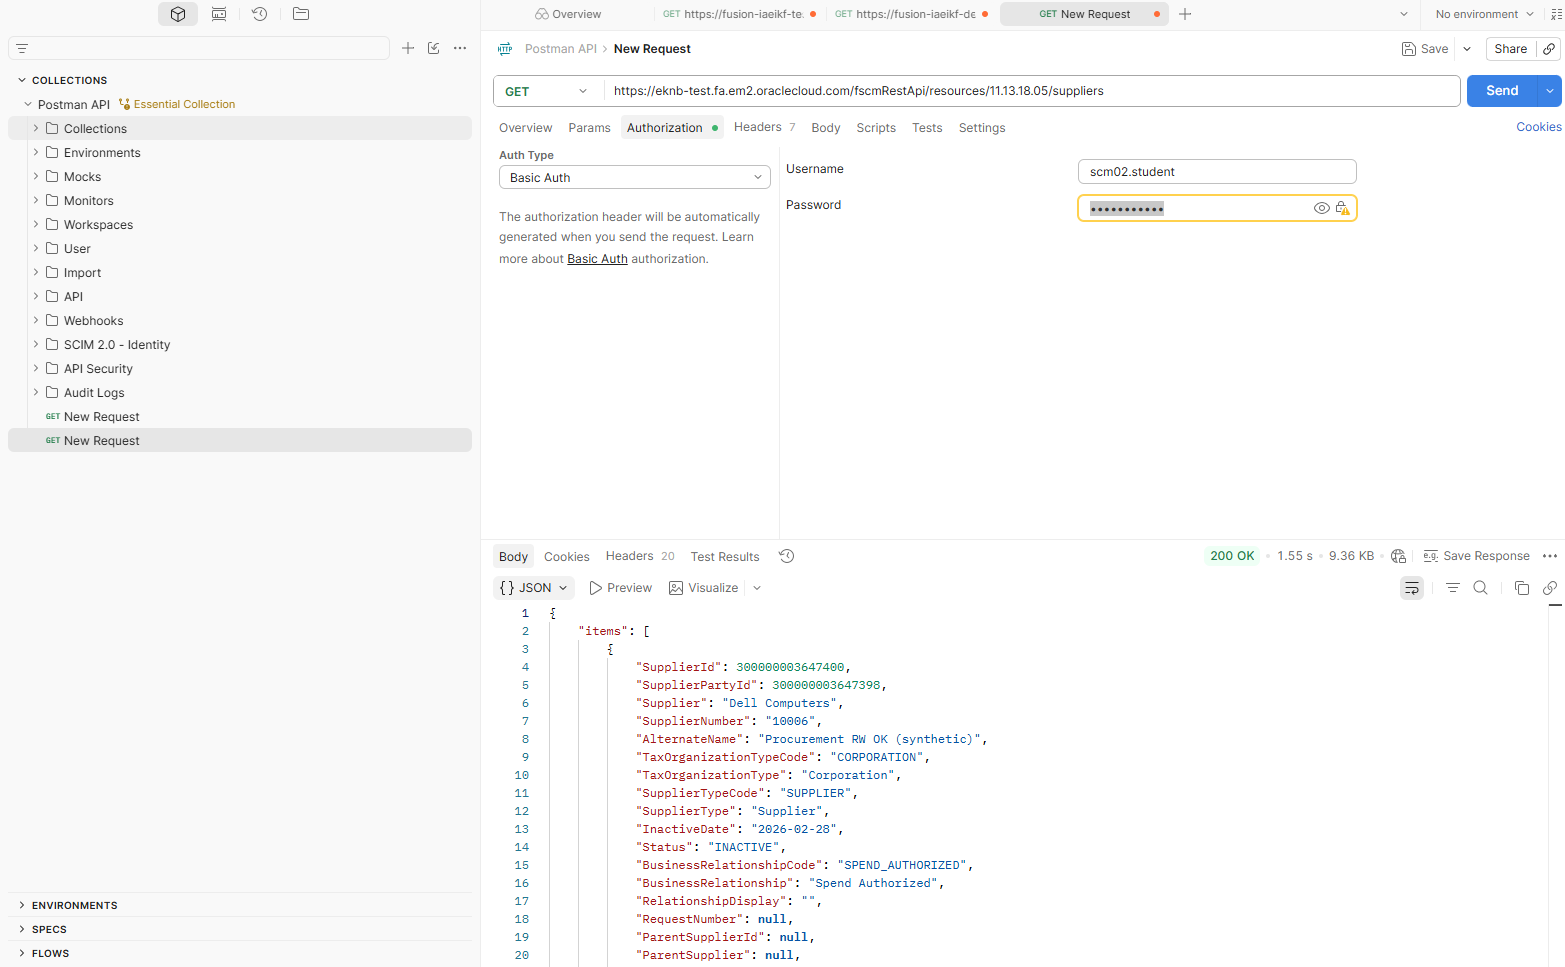This screenshot has height=967, width=1565.
Task: Open the Tests tab
Action: click(x=927, y=128)
